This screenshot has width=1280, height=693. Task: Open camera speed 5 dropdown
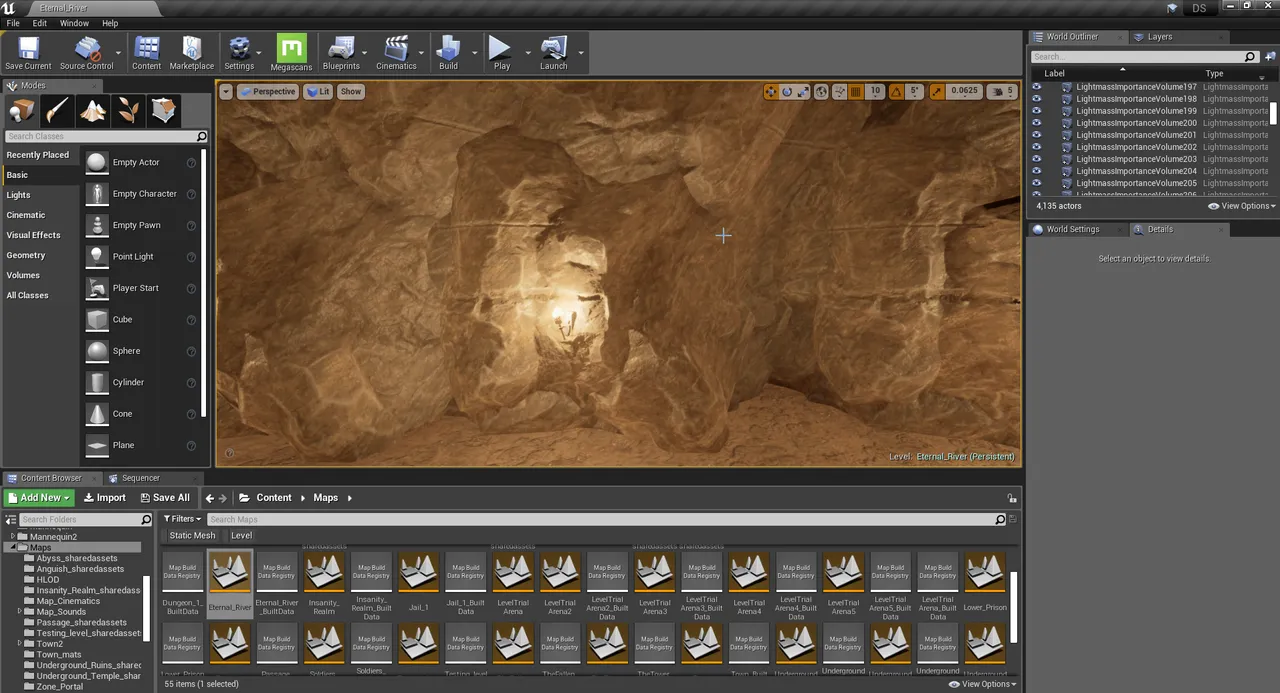(x=1002, y=91)
